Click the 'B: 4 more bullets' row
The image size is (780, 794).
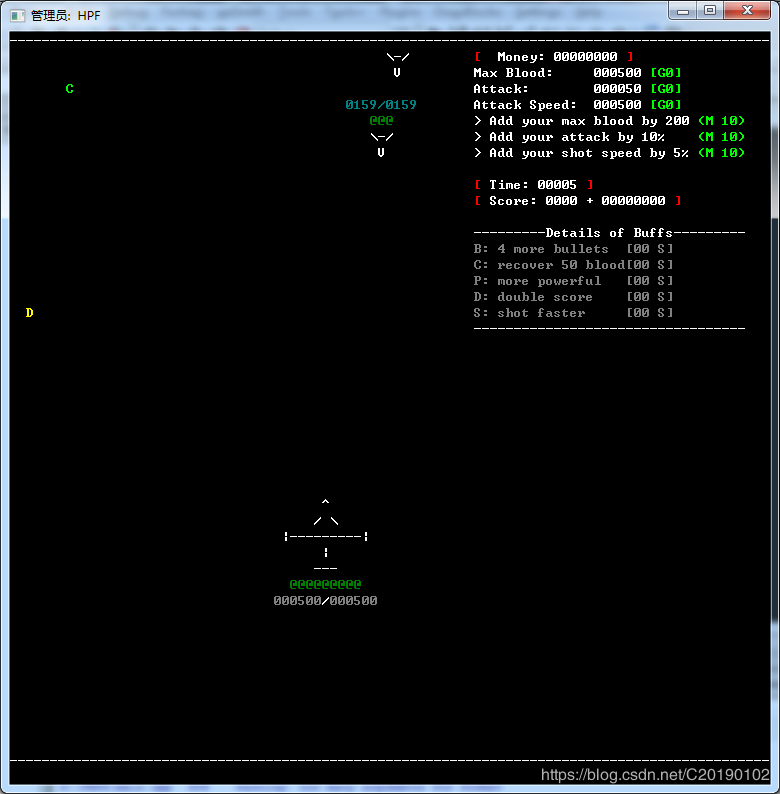573,249
